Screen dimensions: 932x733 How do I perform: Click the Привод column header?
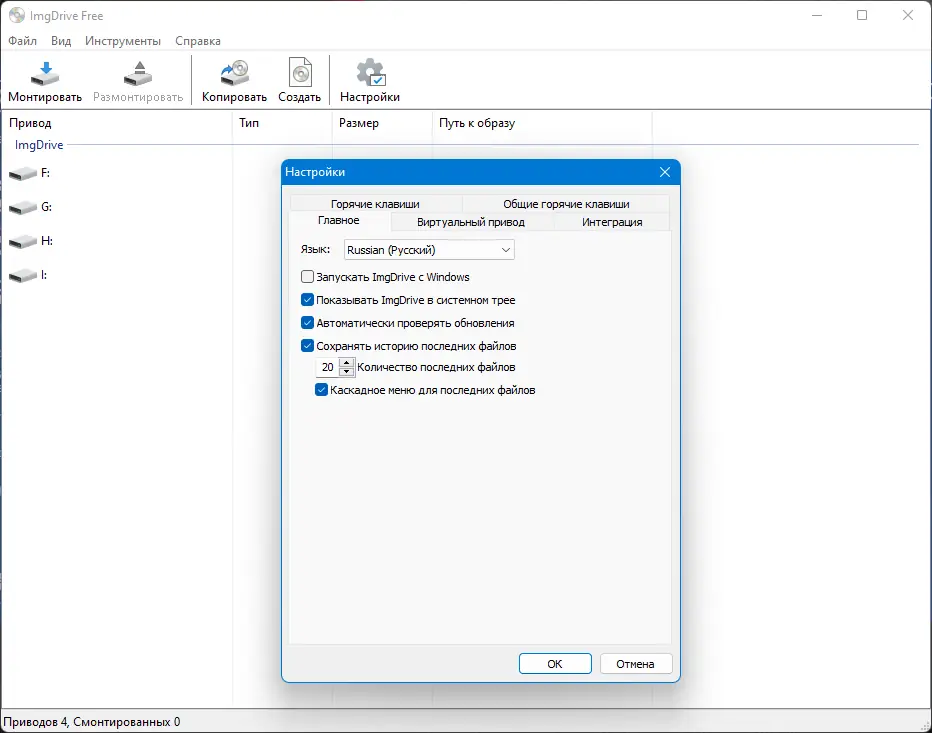116,123
